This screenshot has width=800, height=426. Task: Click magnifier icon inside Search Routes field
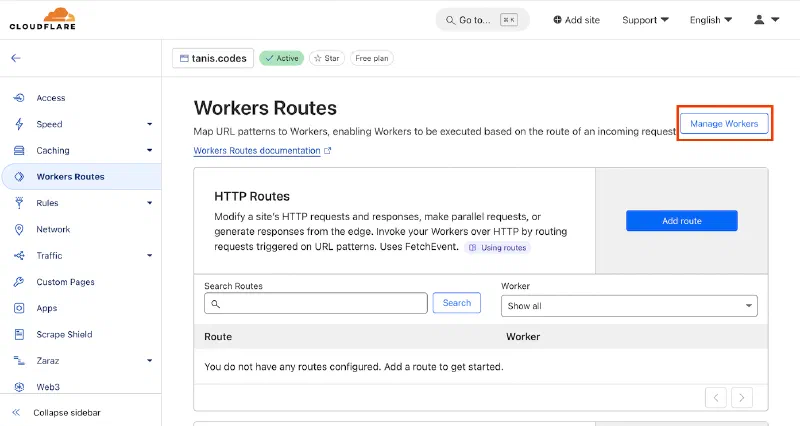tap(215, 304)
